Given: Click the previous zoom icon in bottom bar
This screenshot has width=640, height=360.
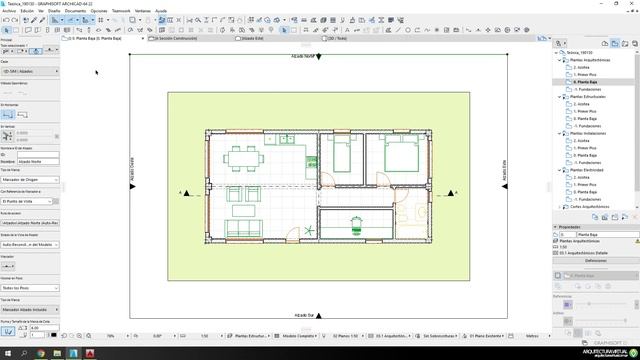Looking at the screenshot, I should pyautogui.click(x=64, y=336).
